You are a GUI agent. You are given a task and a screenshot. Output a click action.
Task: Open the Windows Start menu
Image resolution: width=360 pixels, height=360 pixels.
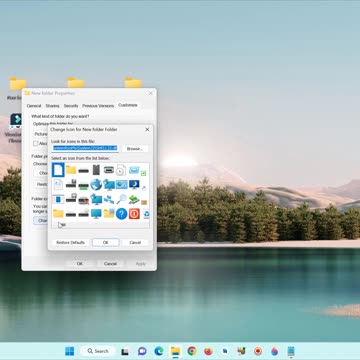tap(70, 351)
